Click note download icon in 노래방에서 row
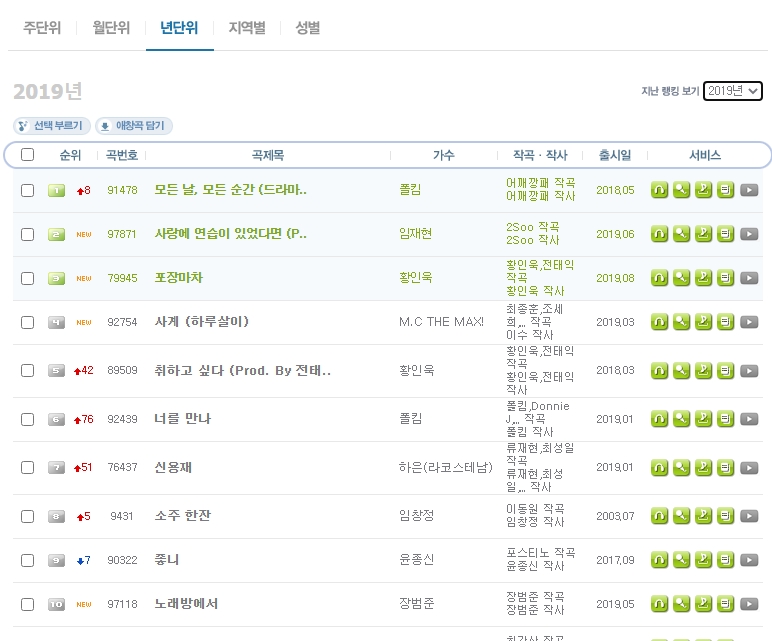The height and width of the screenshot is (641, 772). pos(704,604)
